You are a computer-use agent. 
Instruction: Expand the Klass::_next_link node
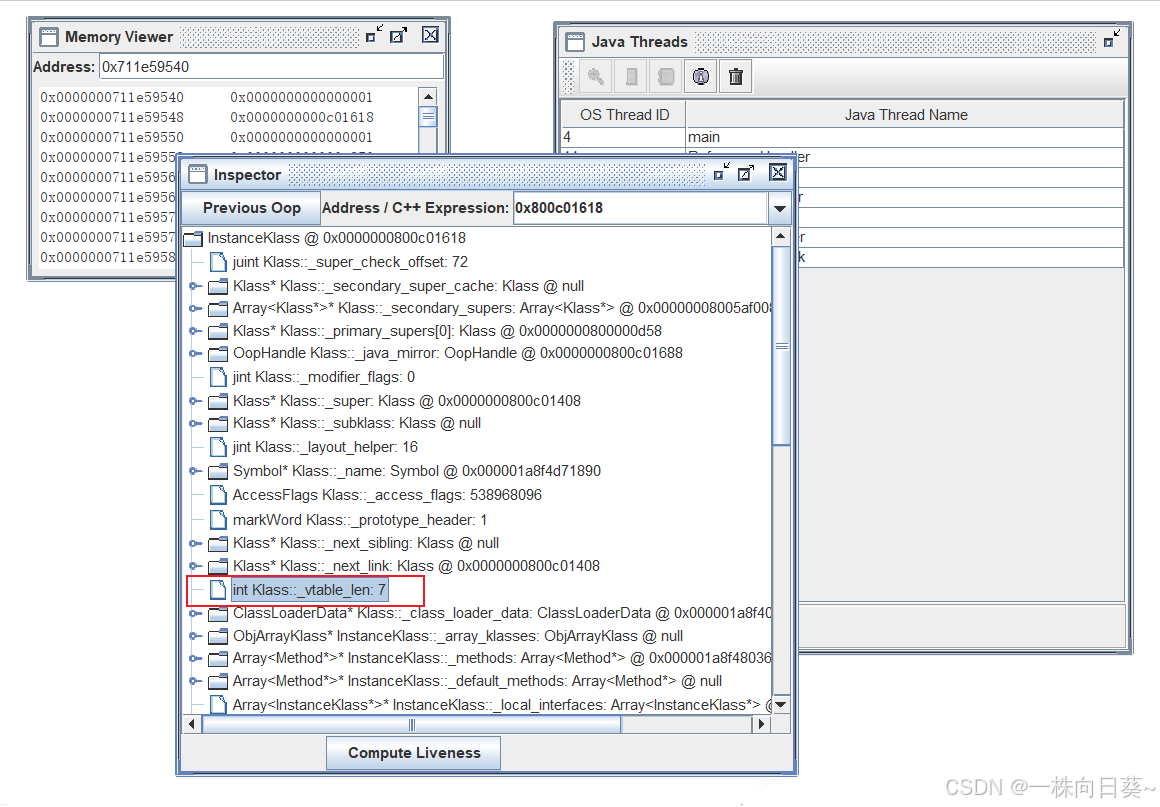click(195, 566)
